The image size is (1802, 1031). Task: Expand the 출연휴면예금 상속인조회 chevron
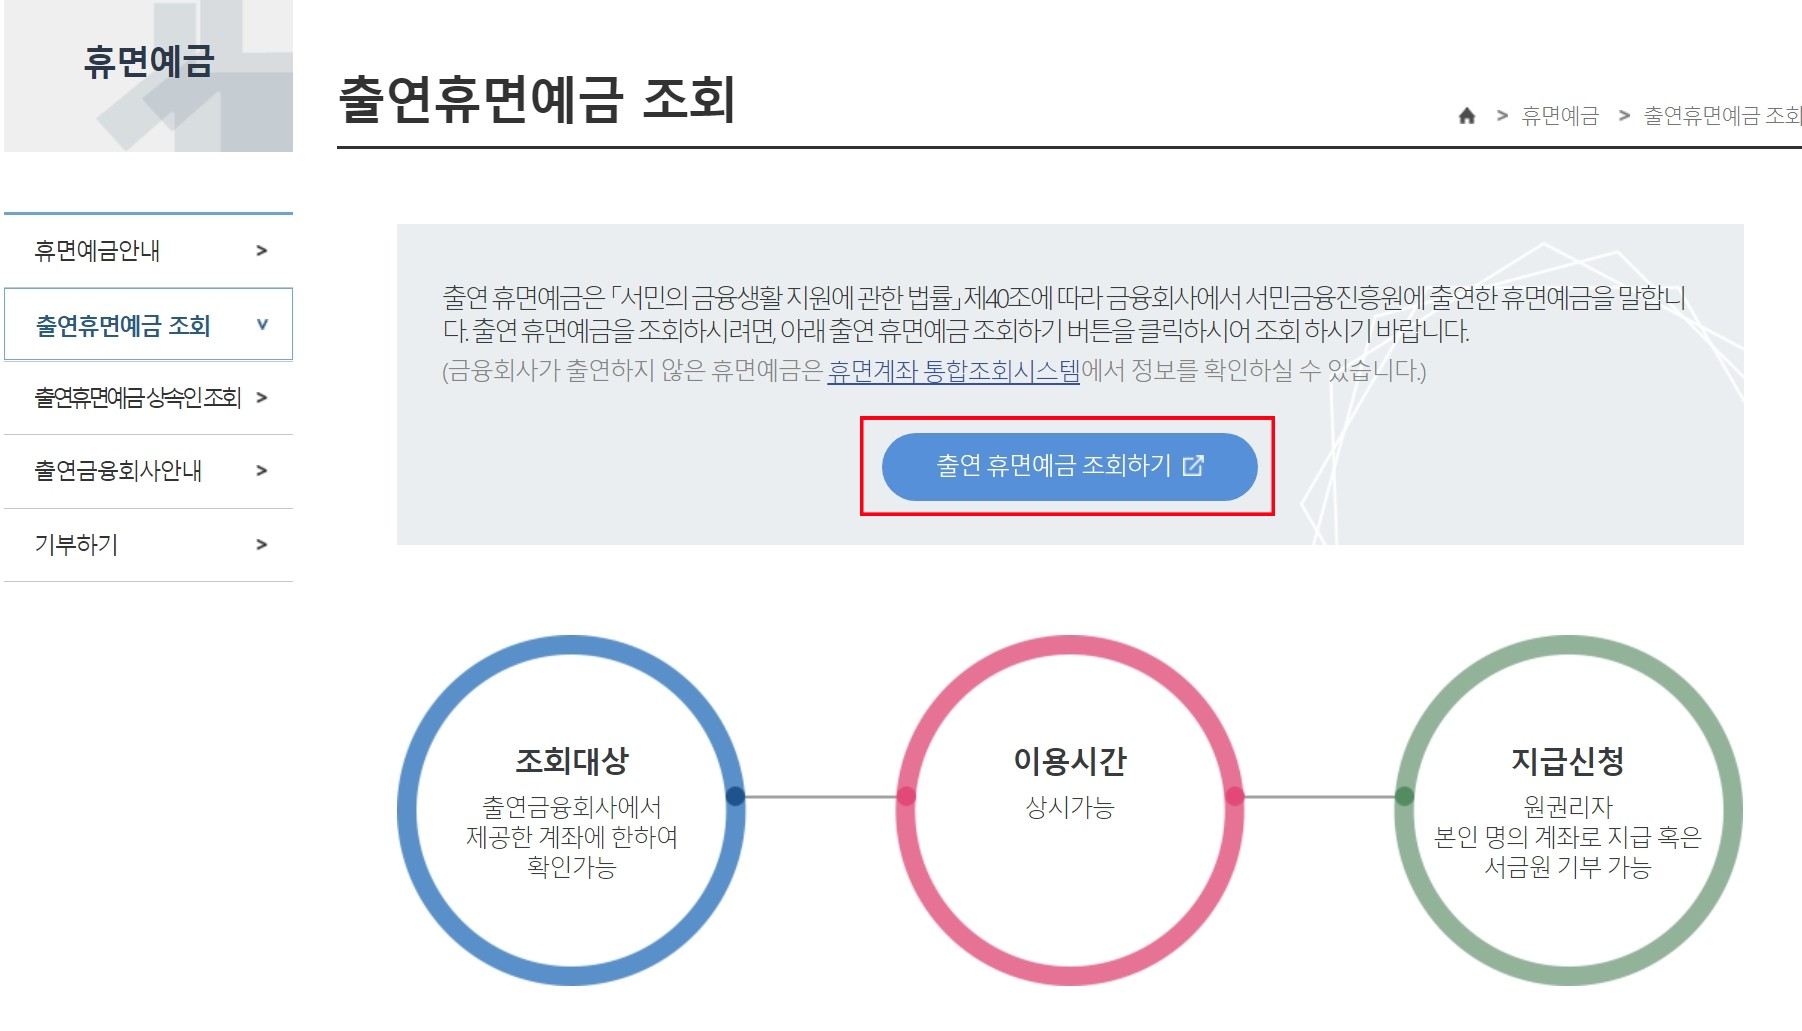[263, 397]
